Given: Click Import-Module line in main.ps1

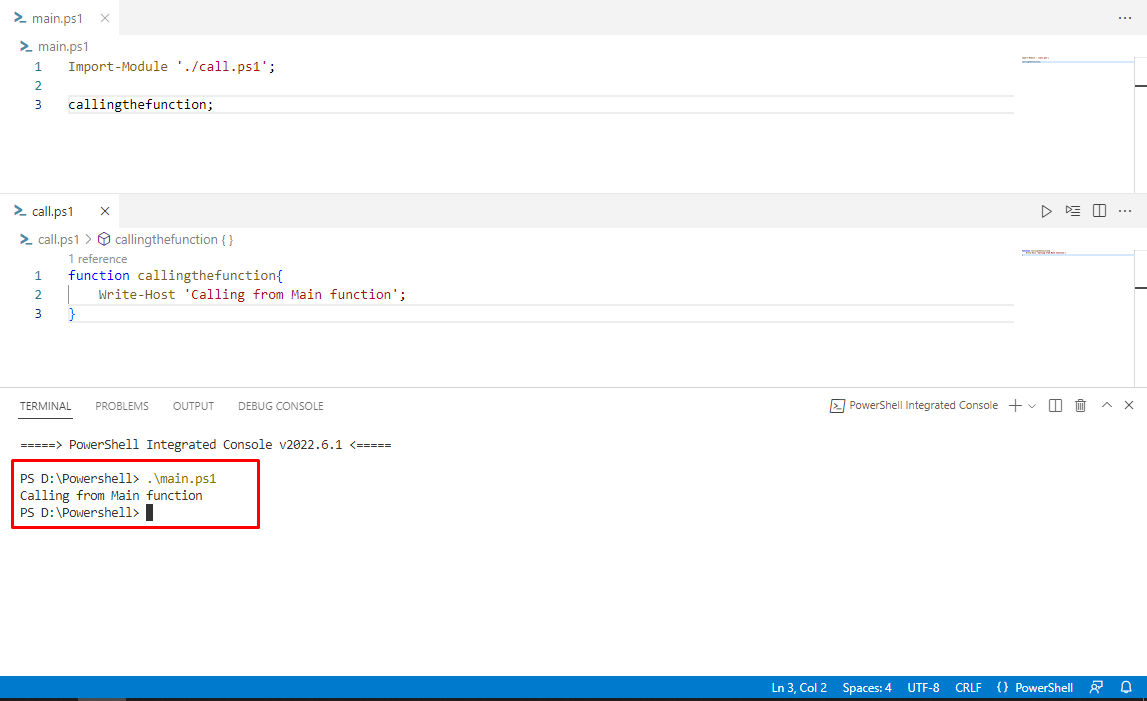Looking at the screenshot, I should click(172, 67).
